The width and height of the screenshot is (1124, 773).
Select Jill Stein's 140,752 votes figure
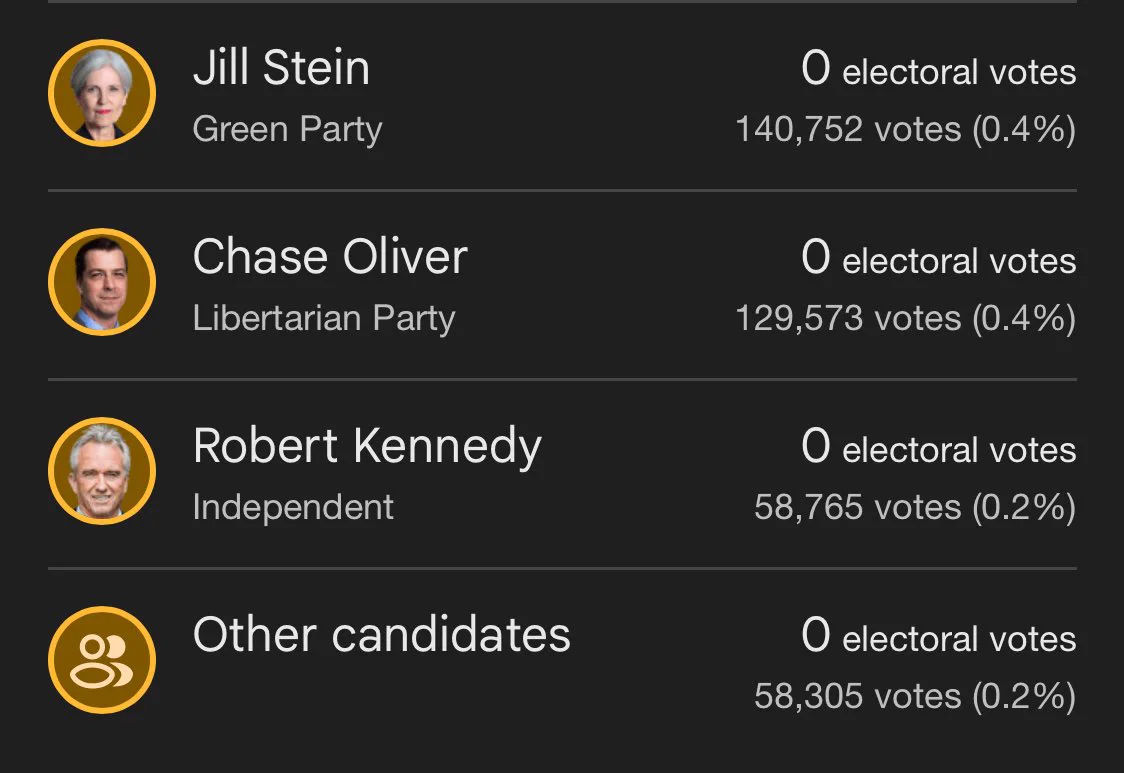(905, 130)
